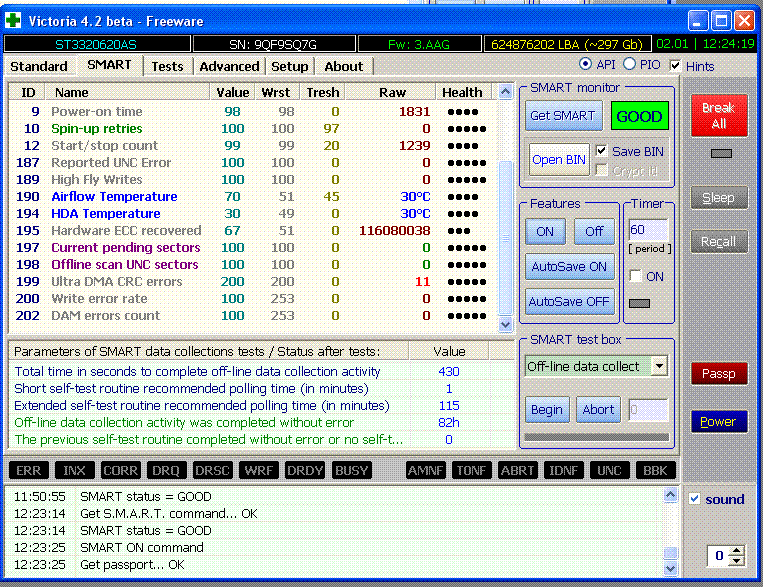Click the blue Power button

[x=719, y=422]
